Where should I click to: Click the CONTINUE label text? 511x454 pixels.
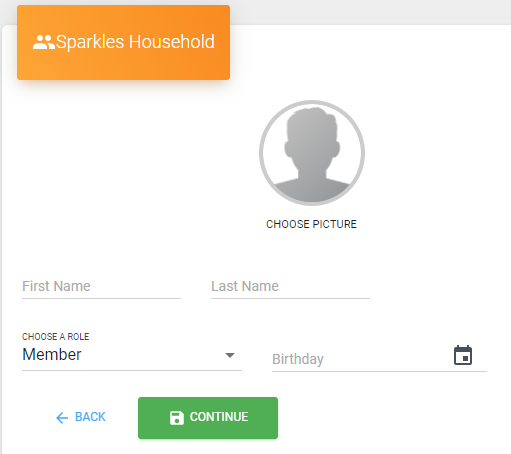(x=219, y=417)
